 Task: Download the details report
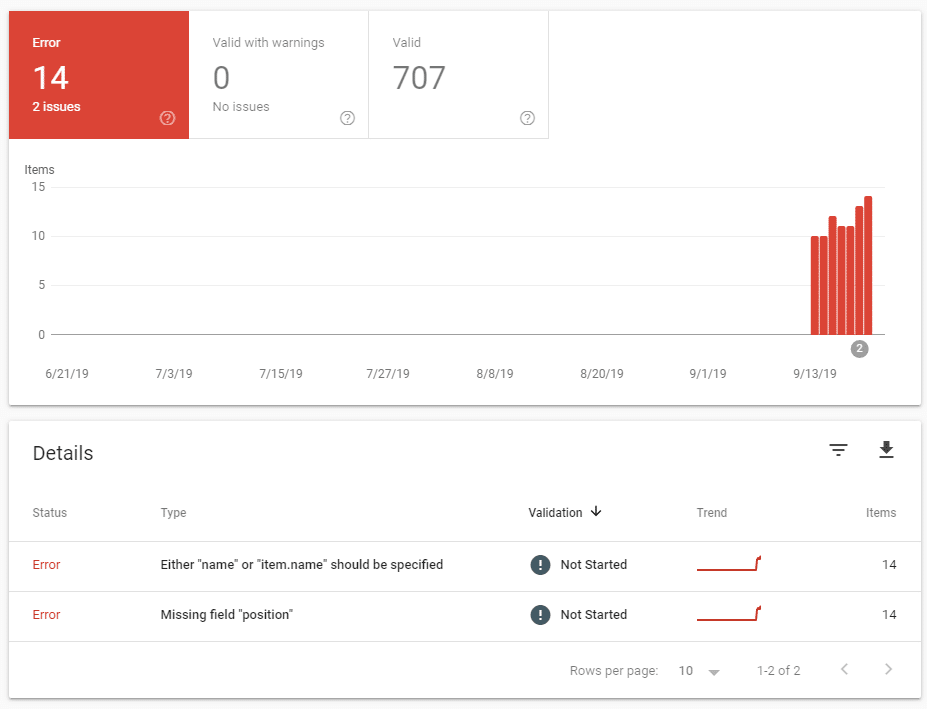[x=885, y=451]
